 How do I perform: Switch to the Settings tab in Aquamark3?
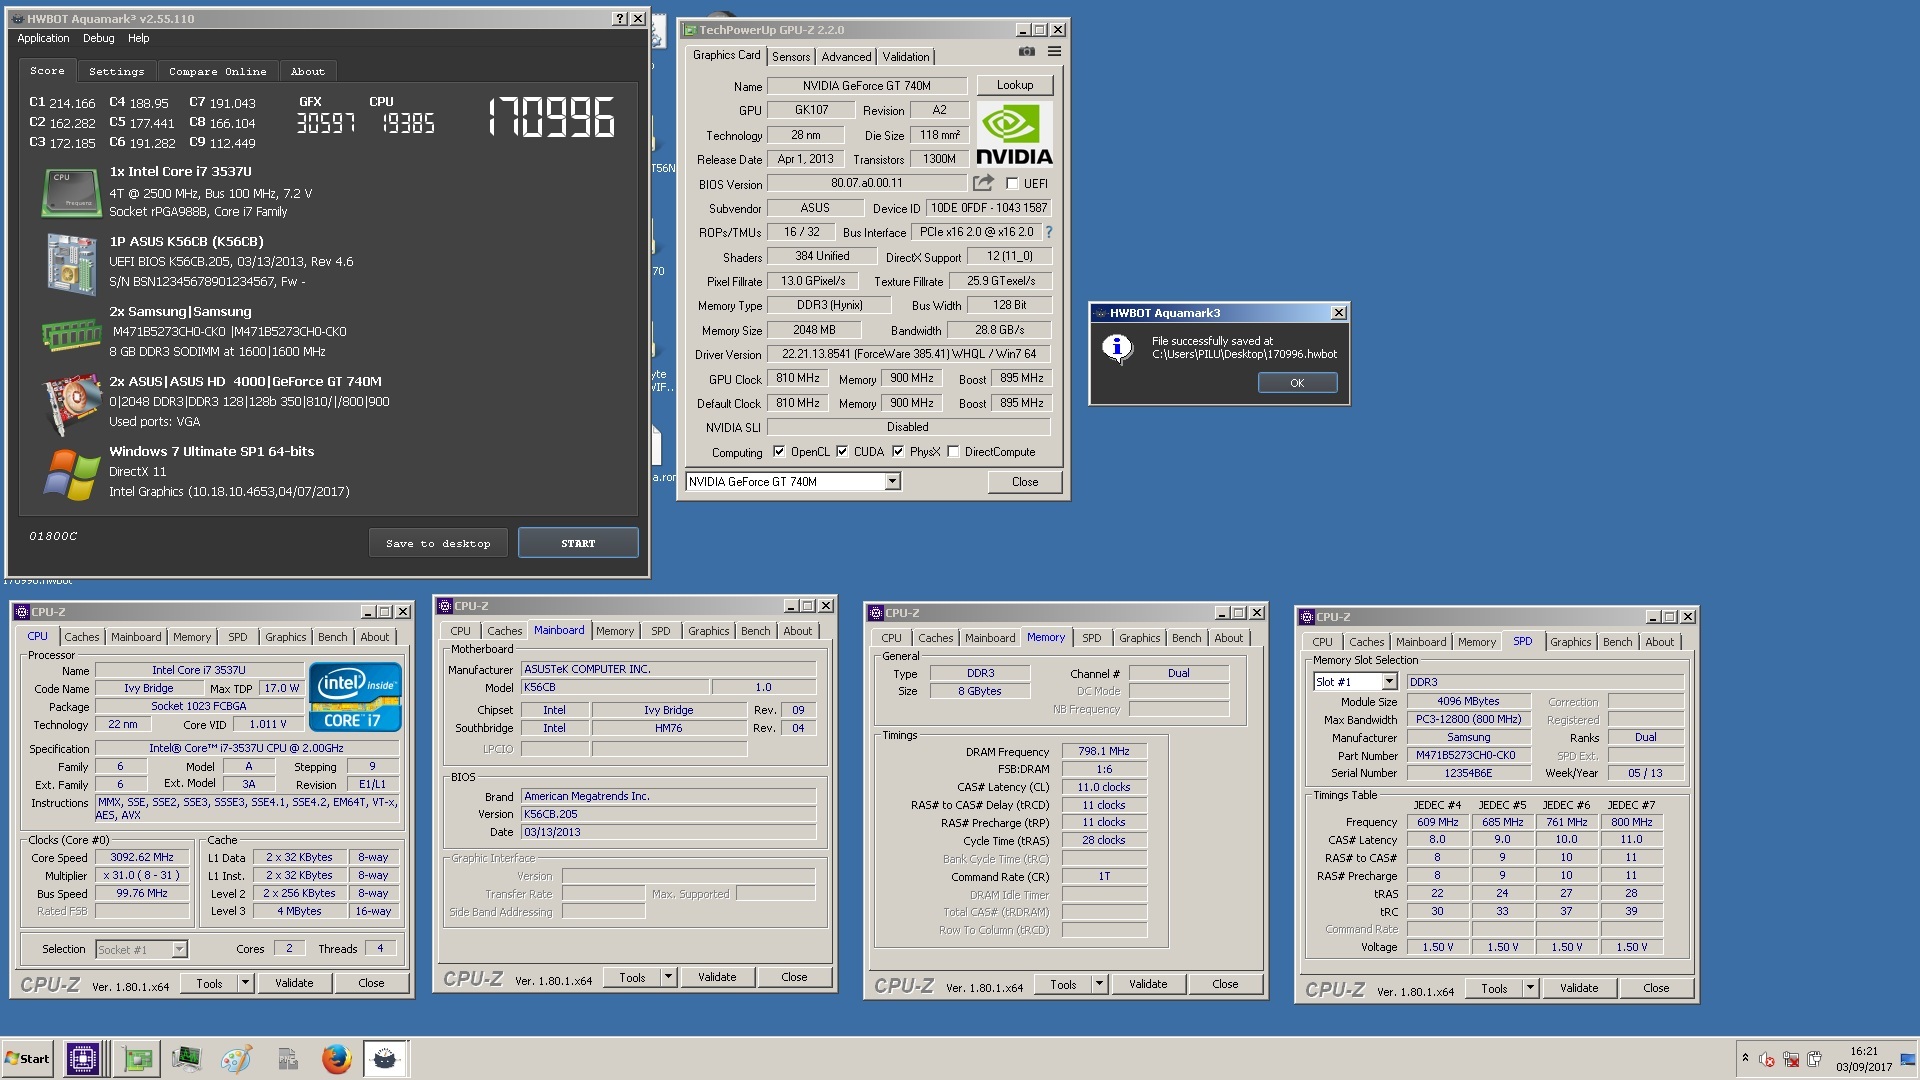(116, 71)
